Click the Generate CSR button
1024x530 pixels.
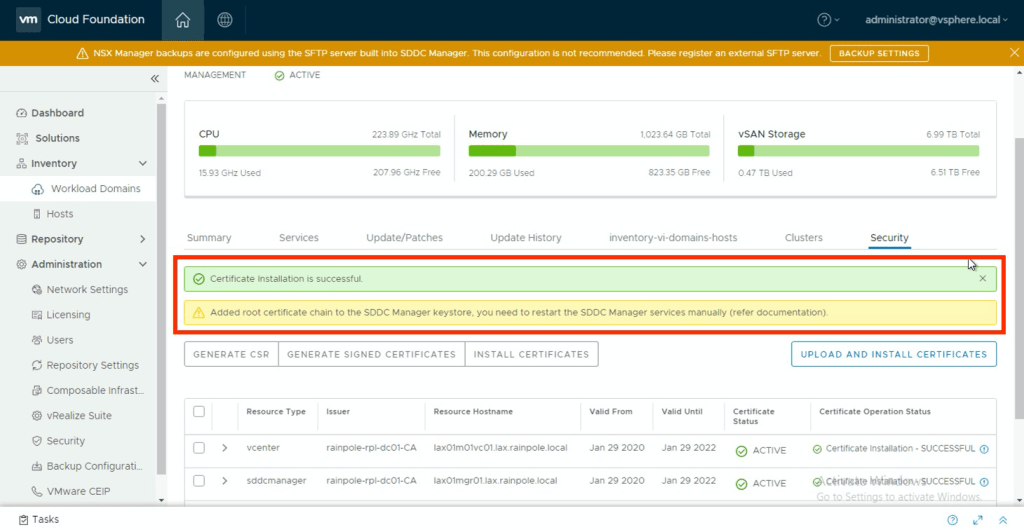[231, 354]
